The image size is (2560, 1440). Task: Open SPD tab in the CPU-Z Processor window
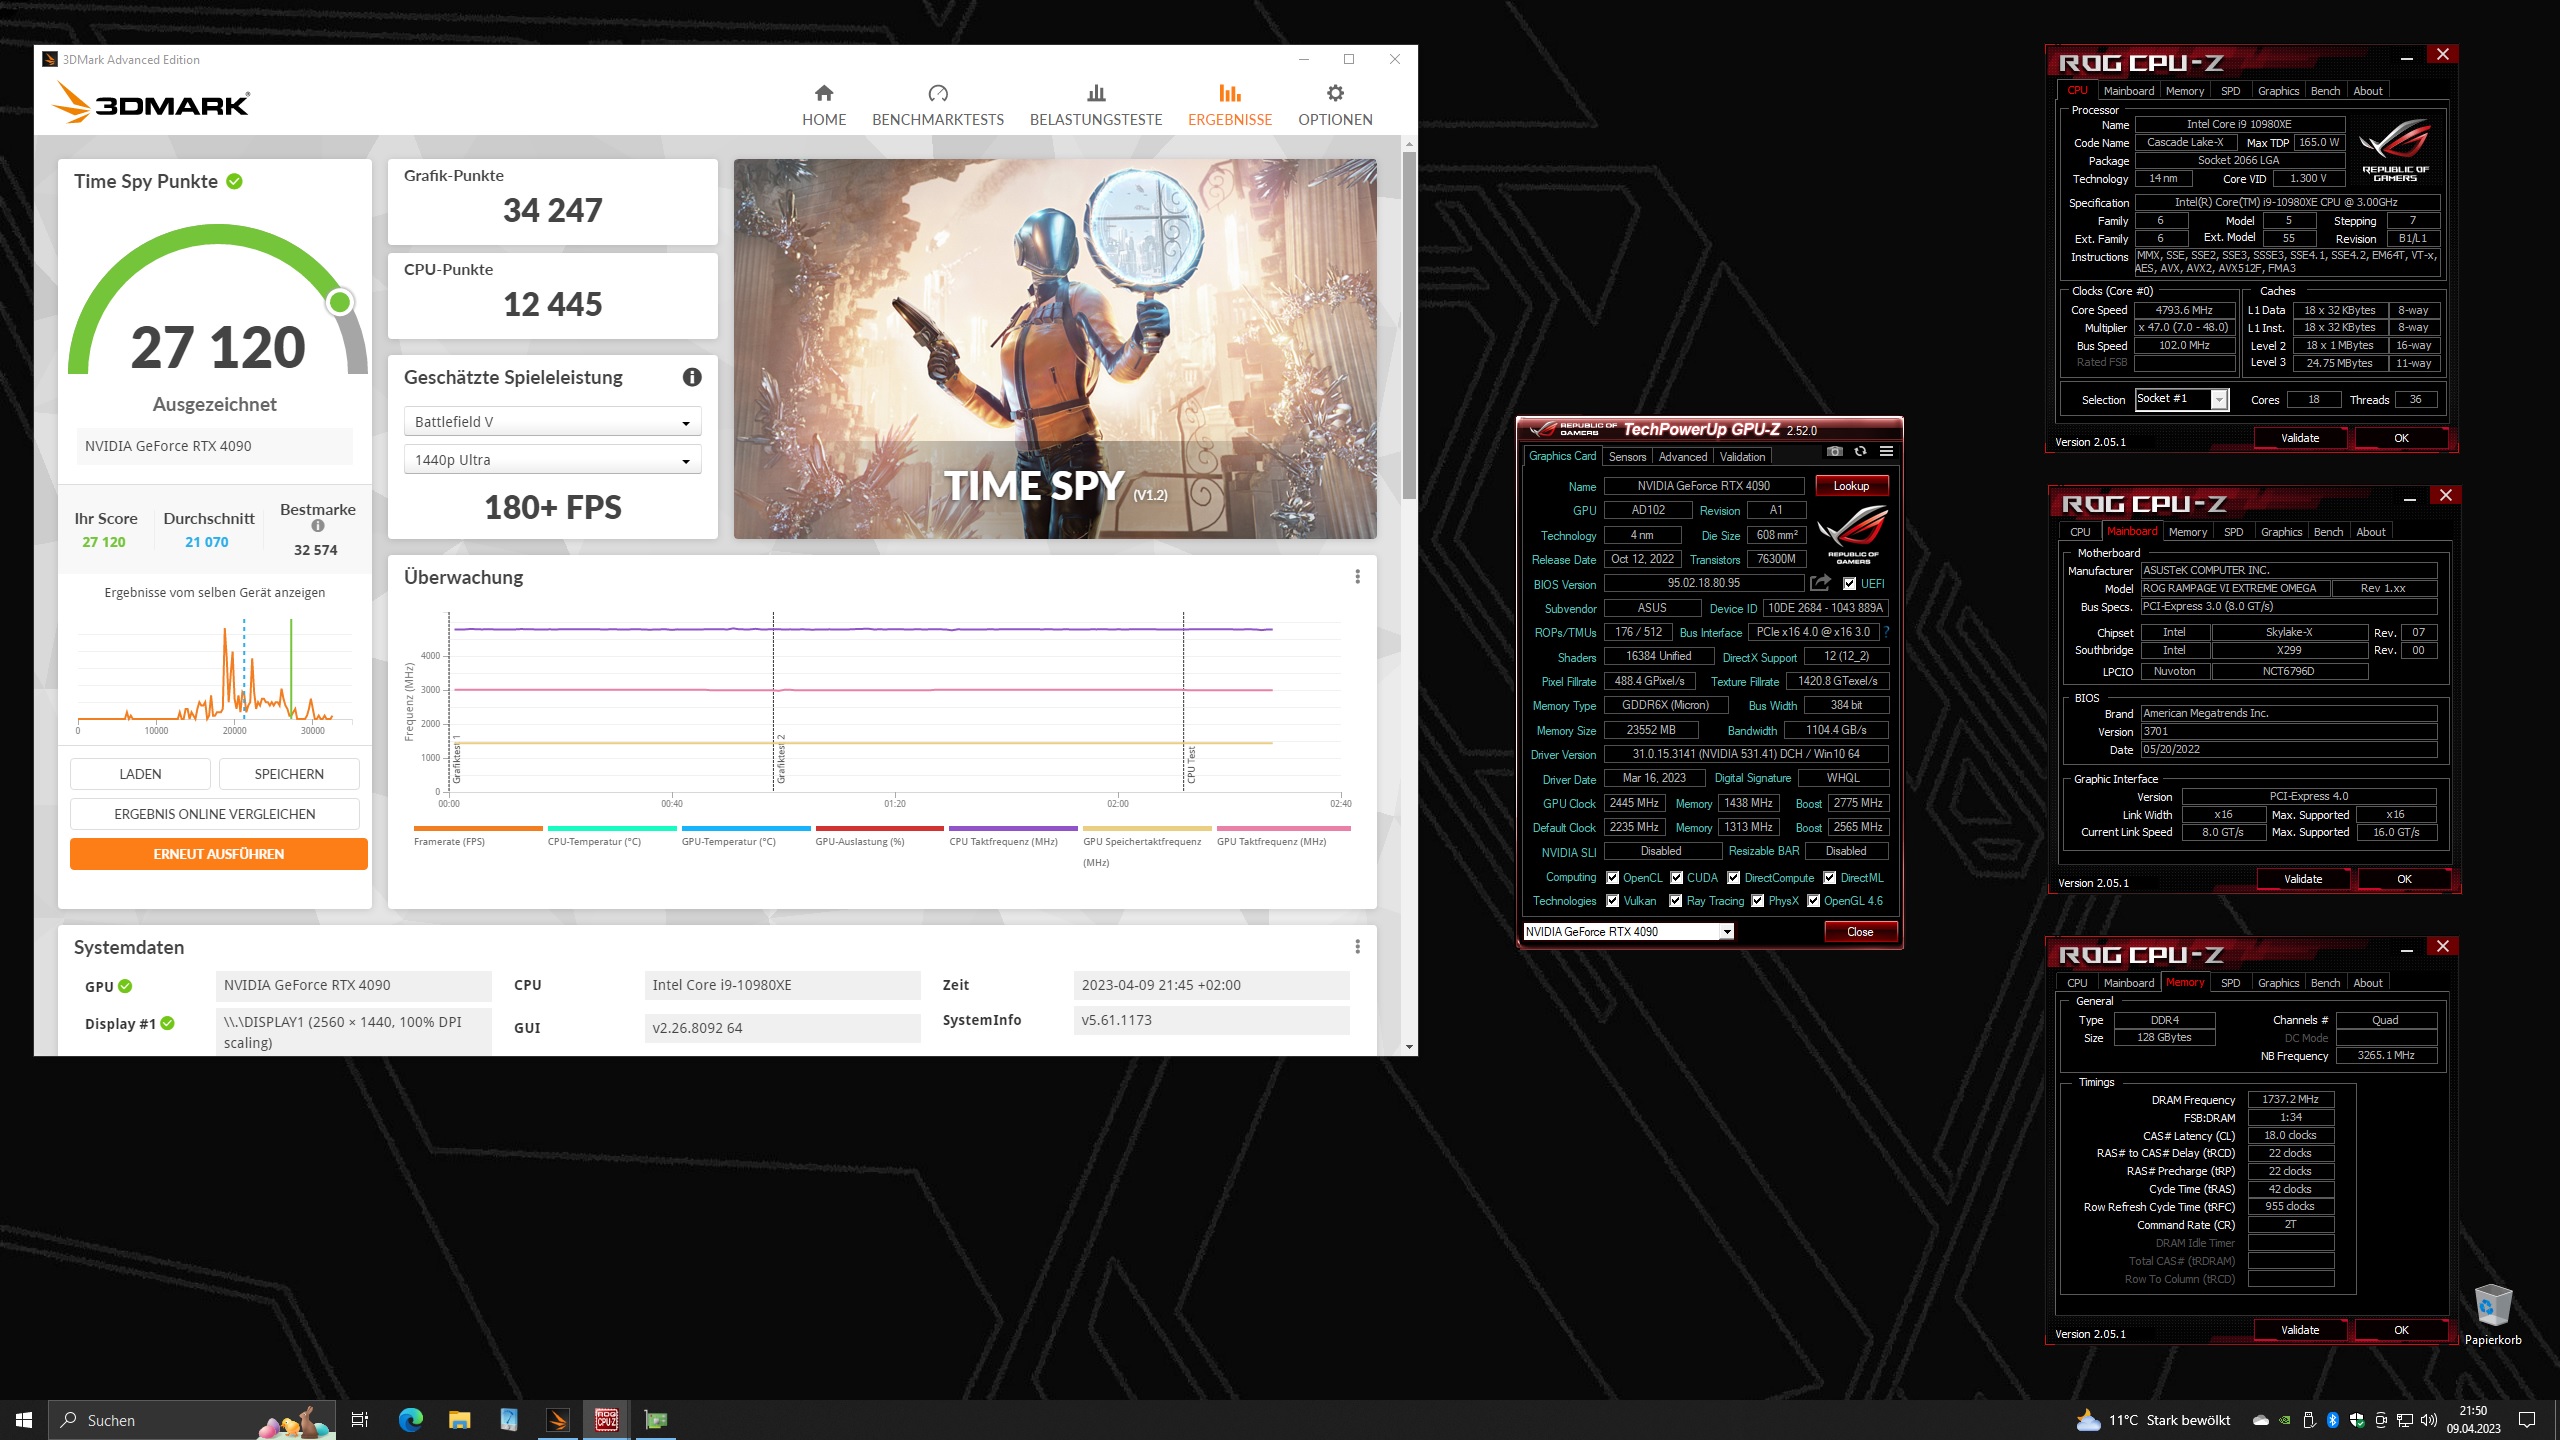(x=2230, y=91)
